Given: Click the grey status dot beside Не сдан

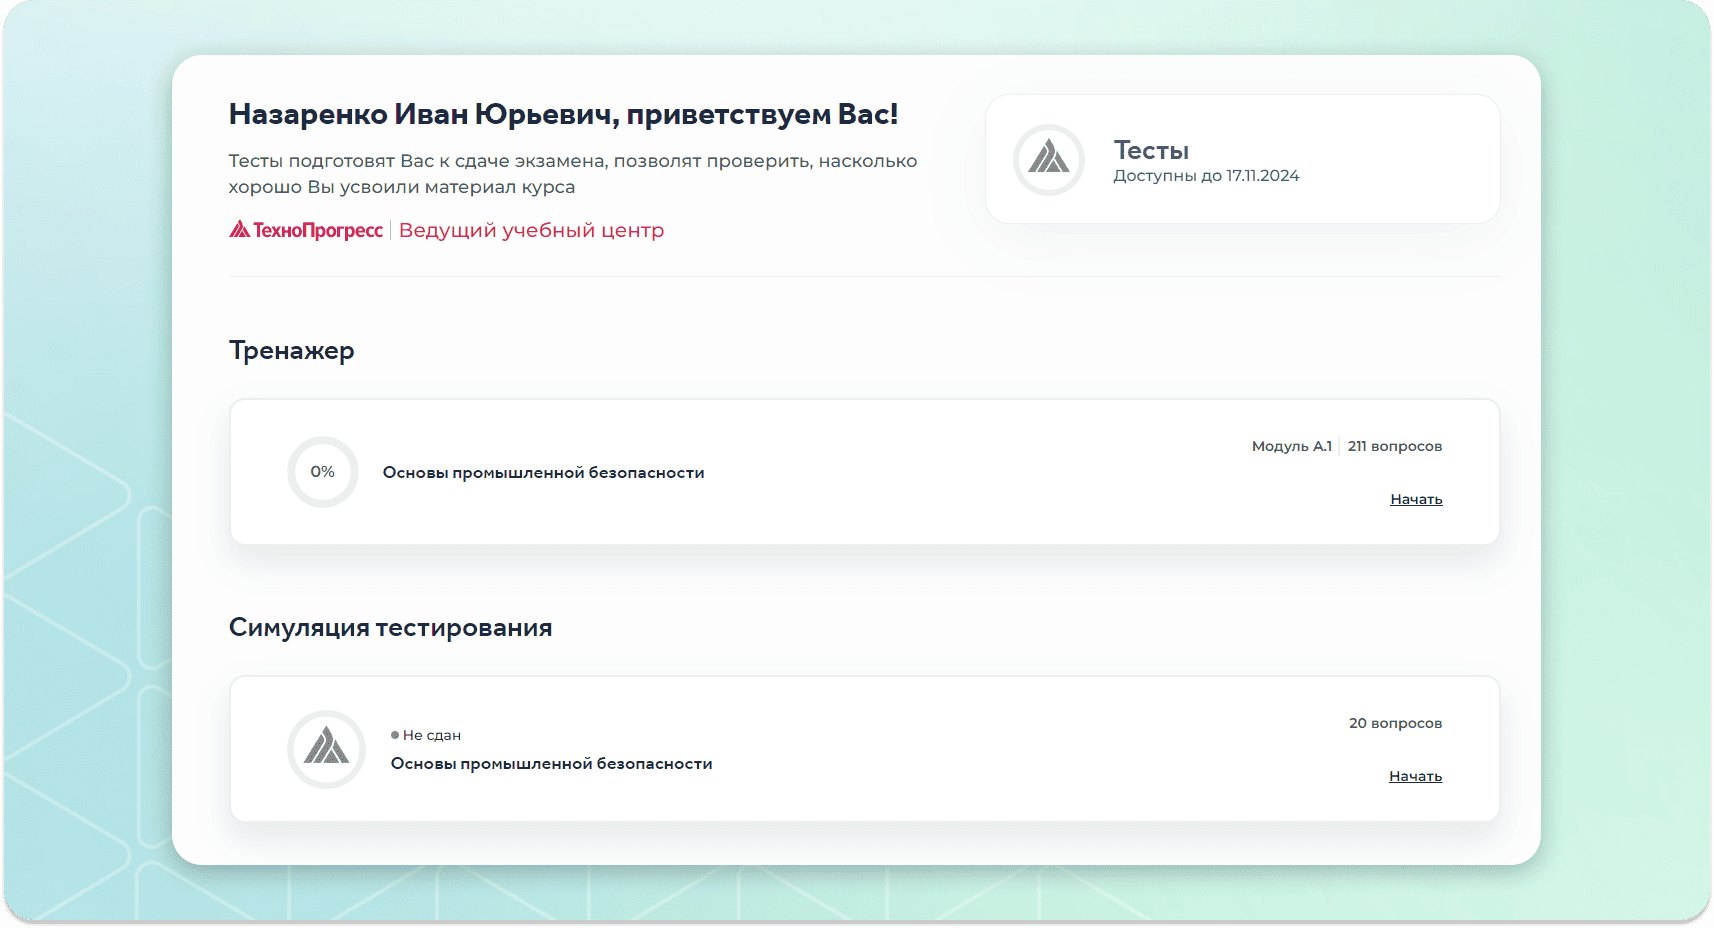Looking at the screenshot, I should tap(395, 735).
